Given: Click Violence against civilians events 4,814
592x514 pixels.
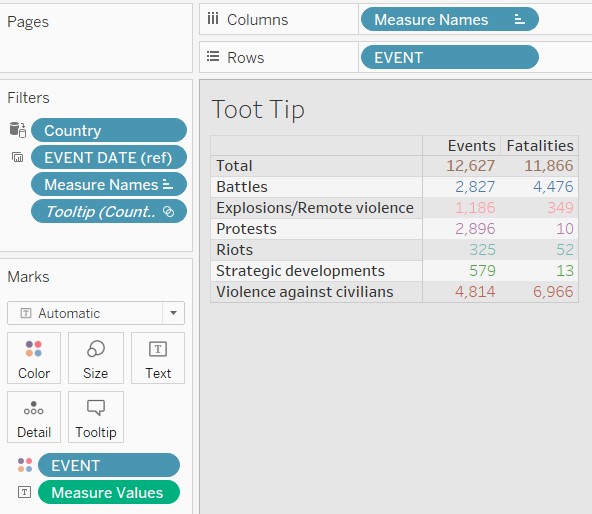Looking at the screenshot, I should click(x=475, y=292).
